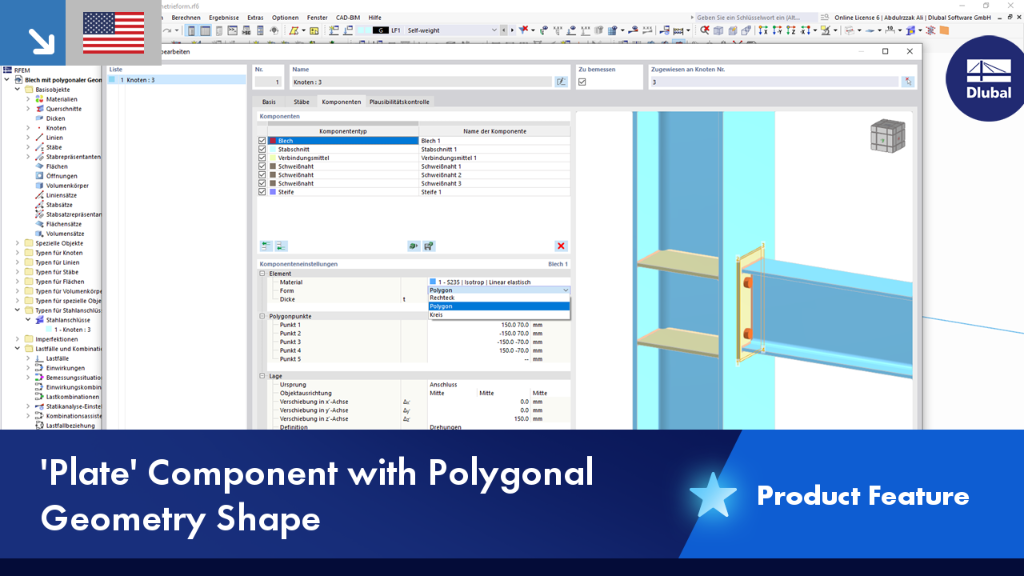Click the insert component row icon below list
The height and width of the screenshot is (576, 1024).
point(266,246)
